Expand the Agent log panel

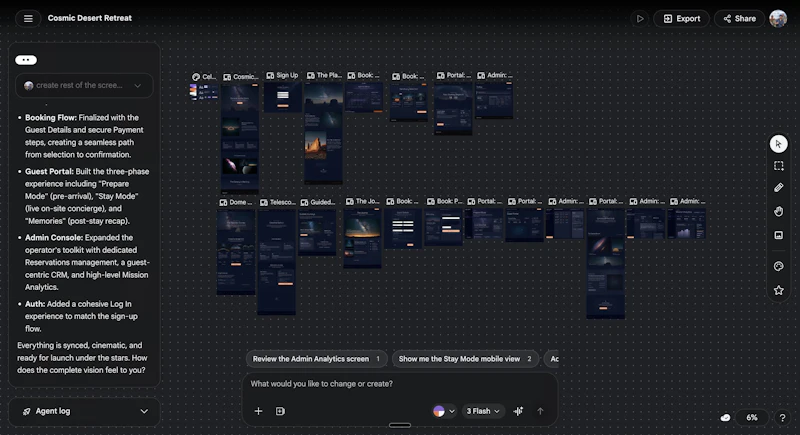click(84, 412)
